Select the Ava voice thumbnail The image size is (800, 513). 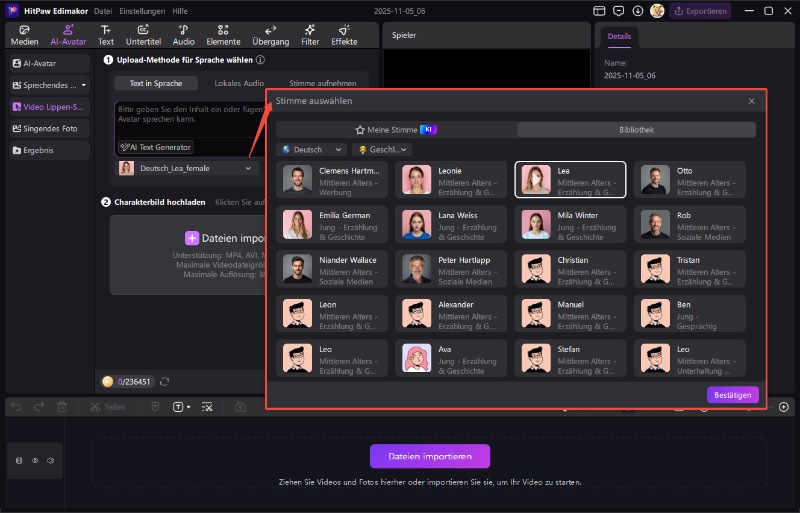pos(416,356)
